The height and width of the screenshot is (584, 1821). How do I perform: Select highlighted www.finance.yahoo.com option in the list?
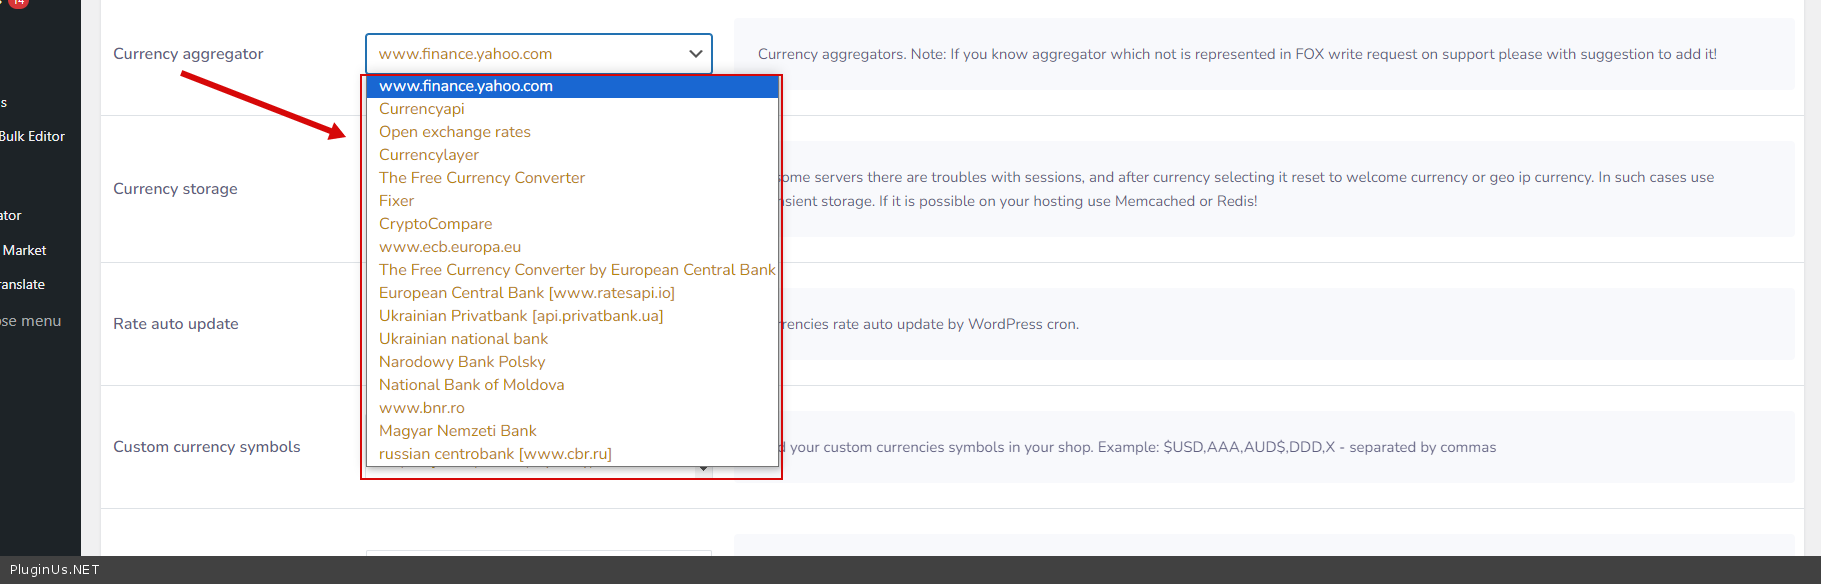[x=466, y=86]
